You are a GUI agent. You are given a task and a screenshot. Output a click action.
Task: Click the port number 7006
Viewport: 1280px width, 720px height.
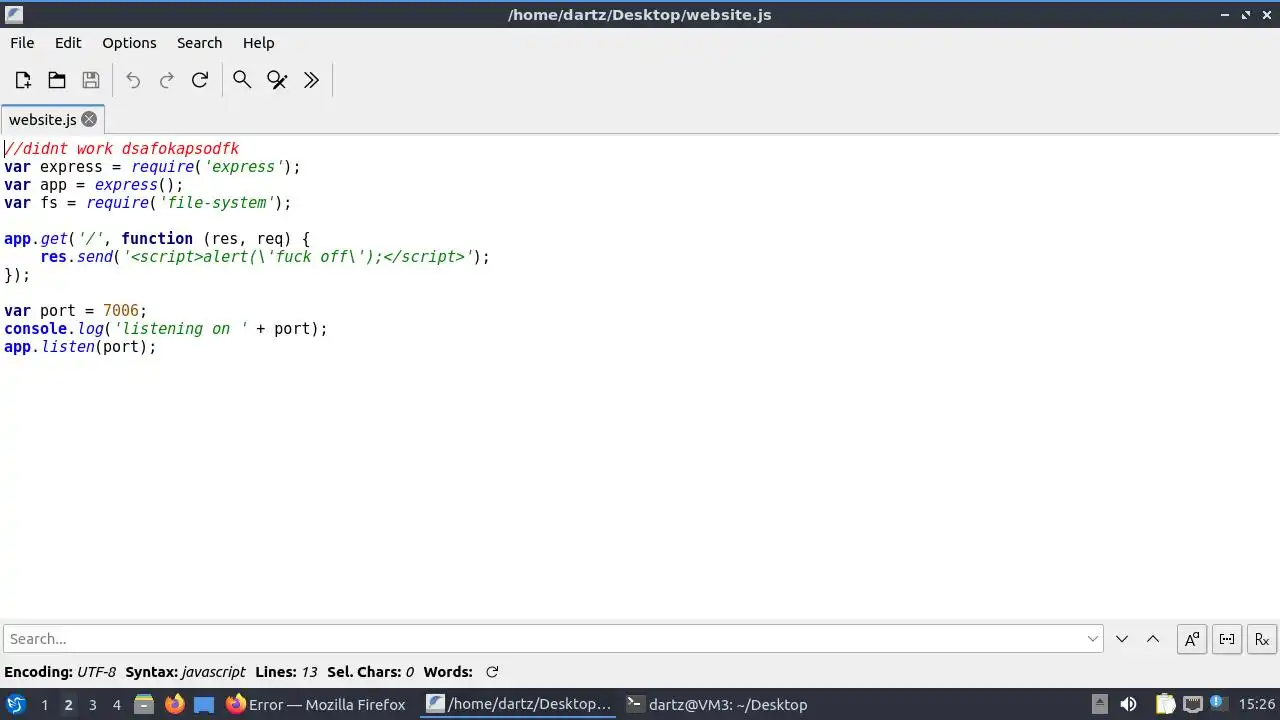[x=121, y=311]
